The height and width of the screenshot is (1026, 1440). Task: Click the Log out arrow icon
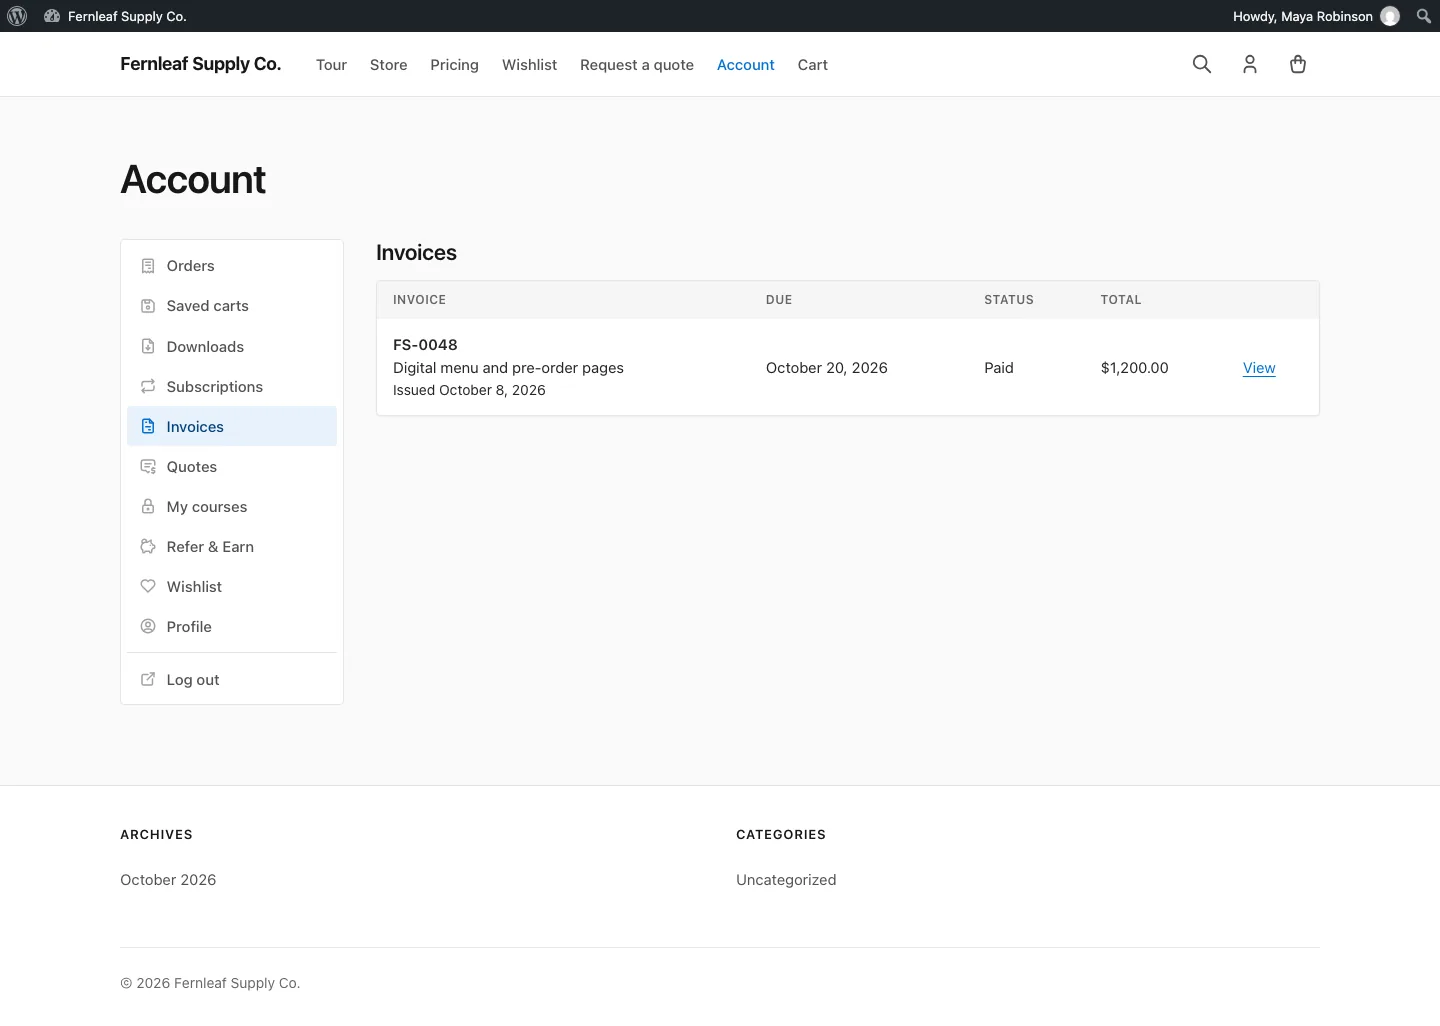(148, 679)
